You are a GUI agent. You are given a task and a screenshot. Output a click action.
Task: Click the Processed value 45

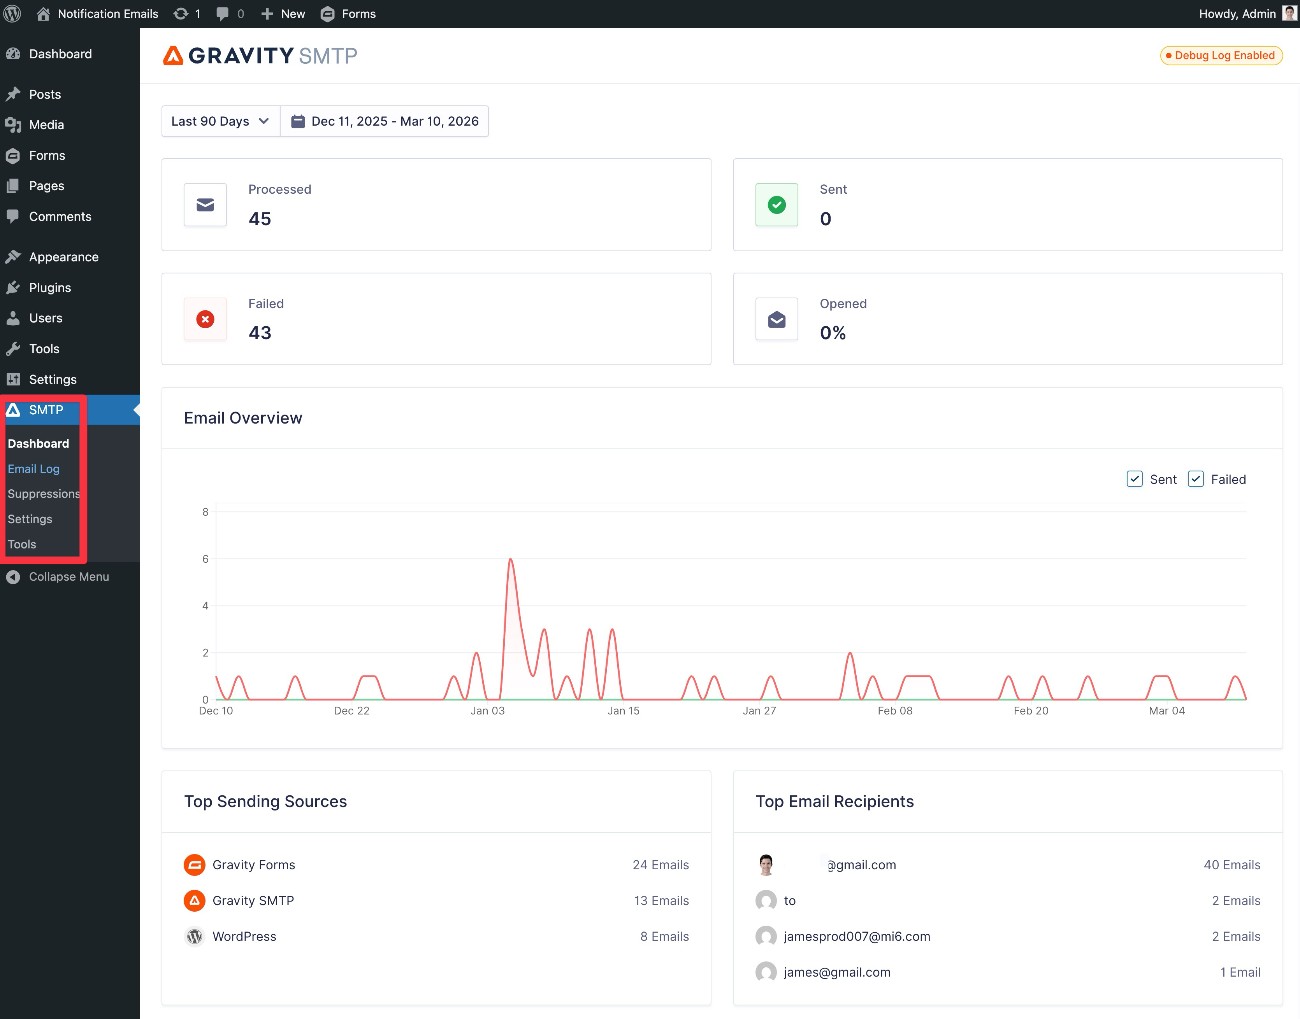coord(260,219)
